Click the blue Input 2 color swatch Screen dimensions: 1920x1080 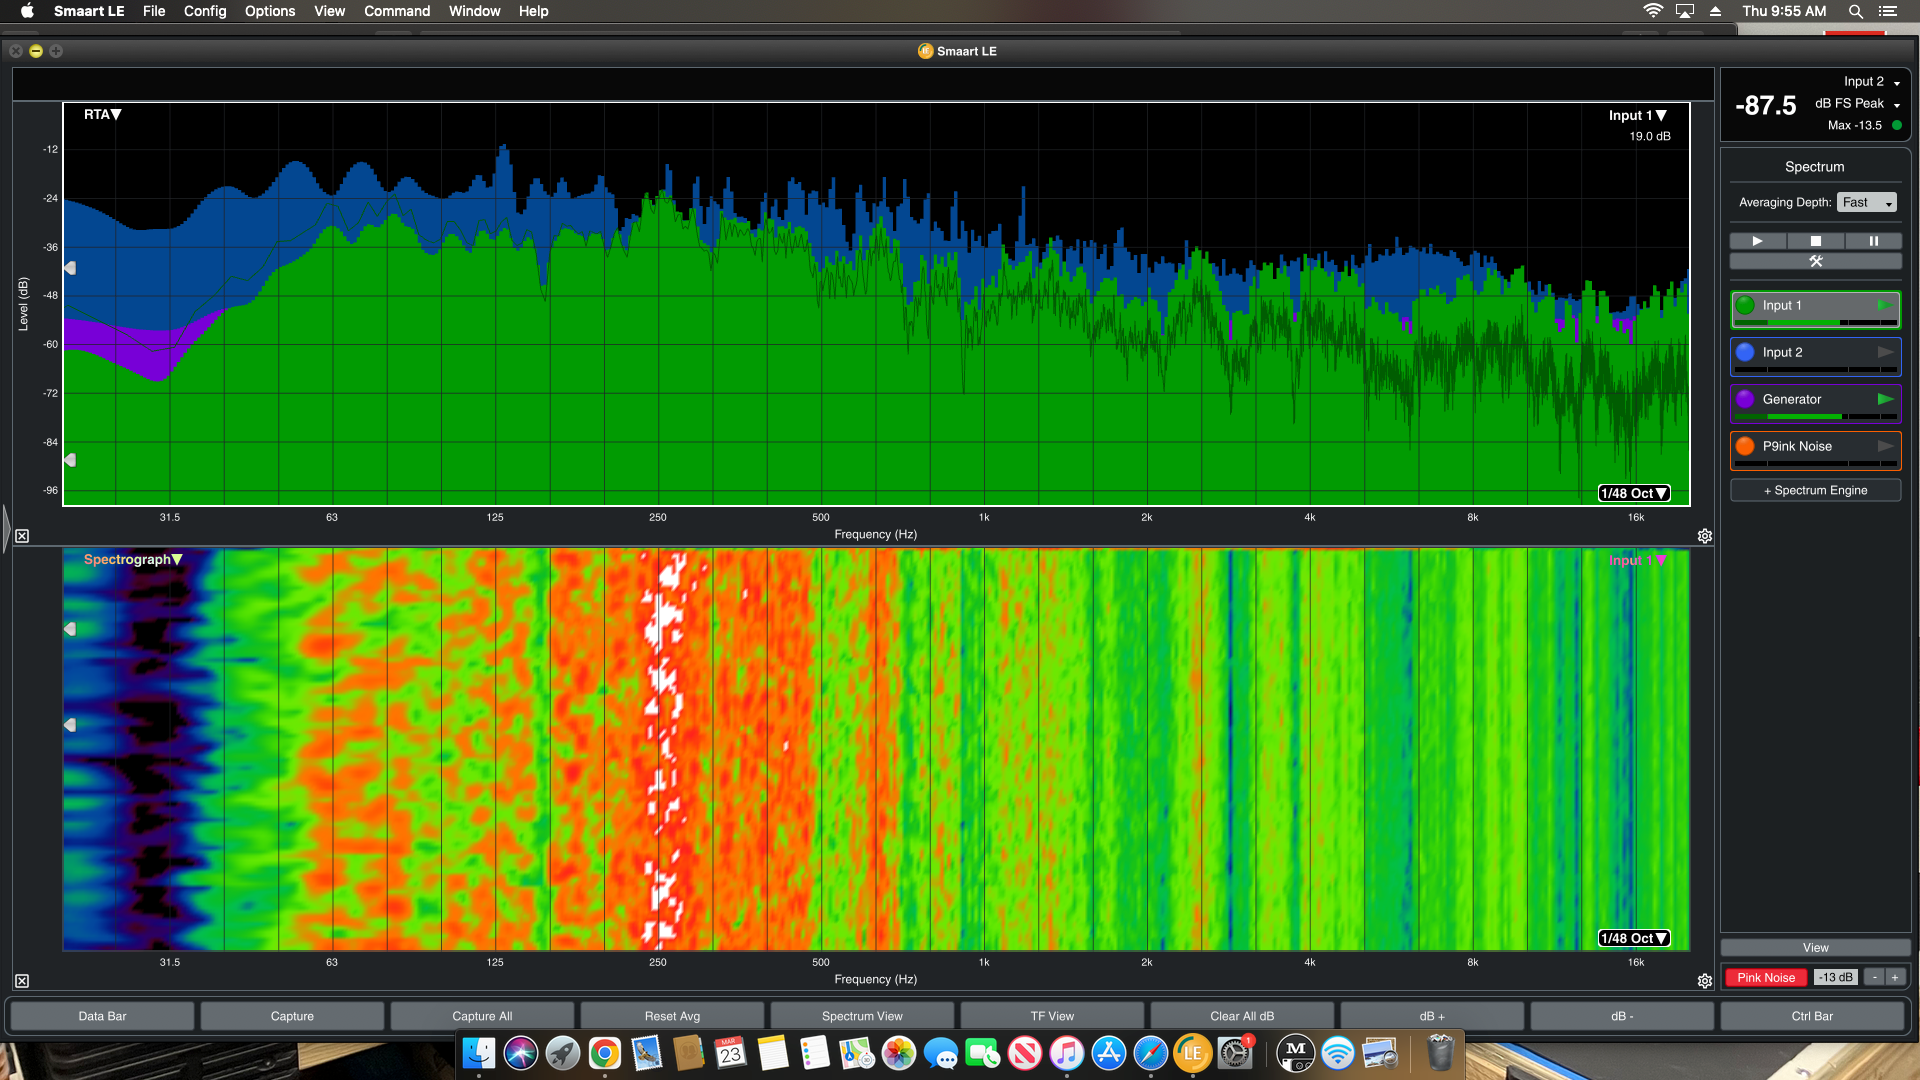click(1745, 352)
